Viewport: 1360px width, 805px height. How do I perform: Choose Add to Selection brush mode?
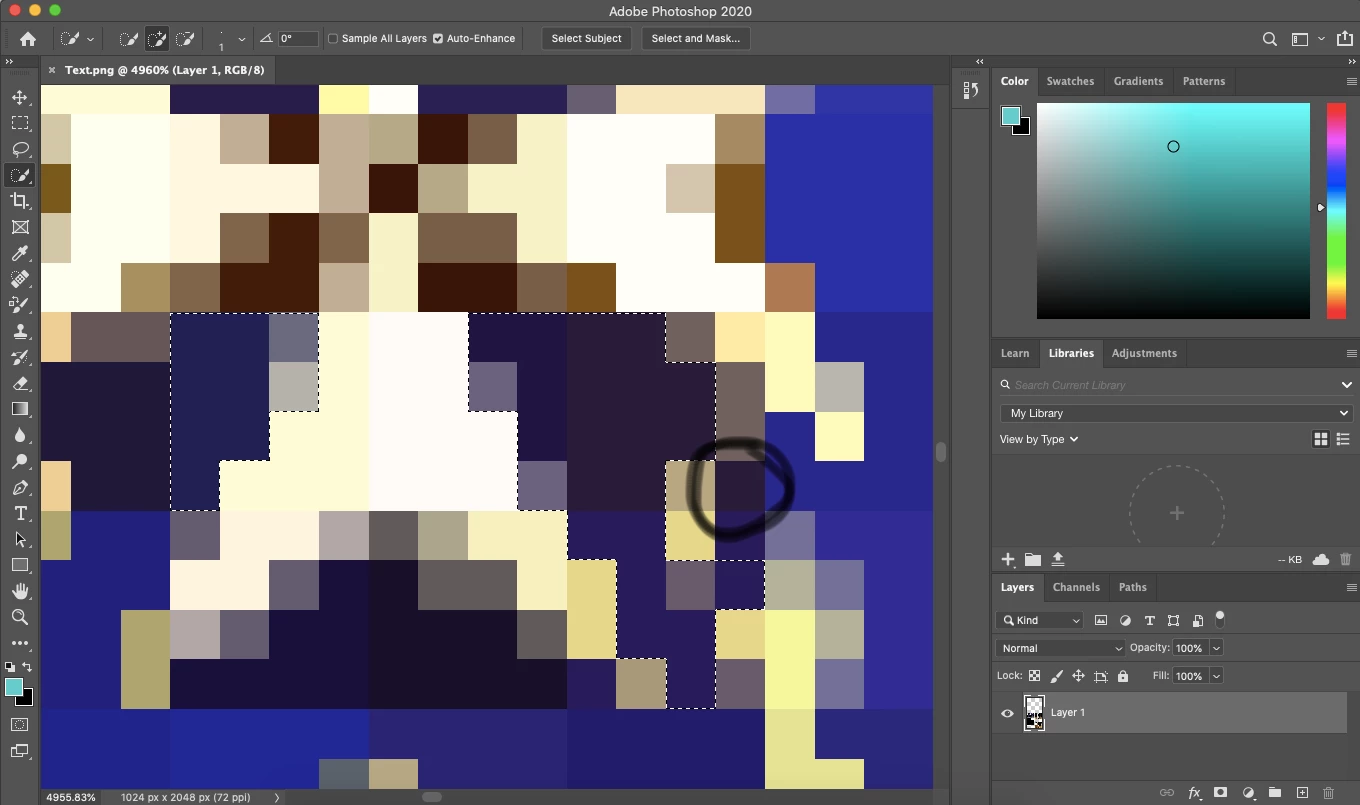click(x=157, y=39)
